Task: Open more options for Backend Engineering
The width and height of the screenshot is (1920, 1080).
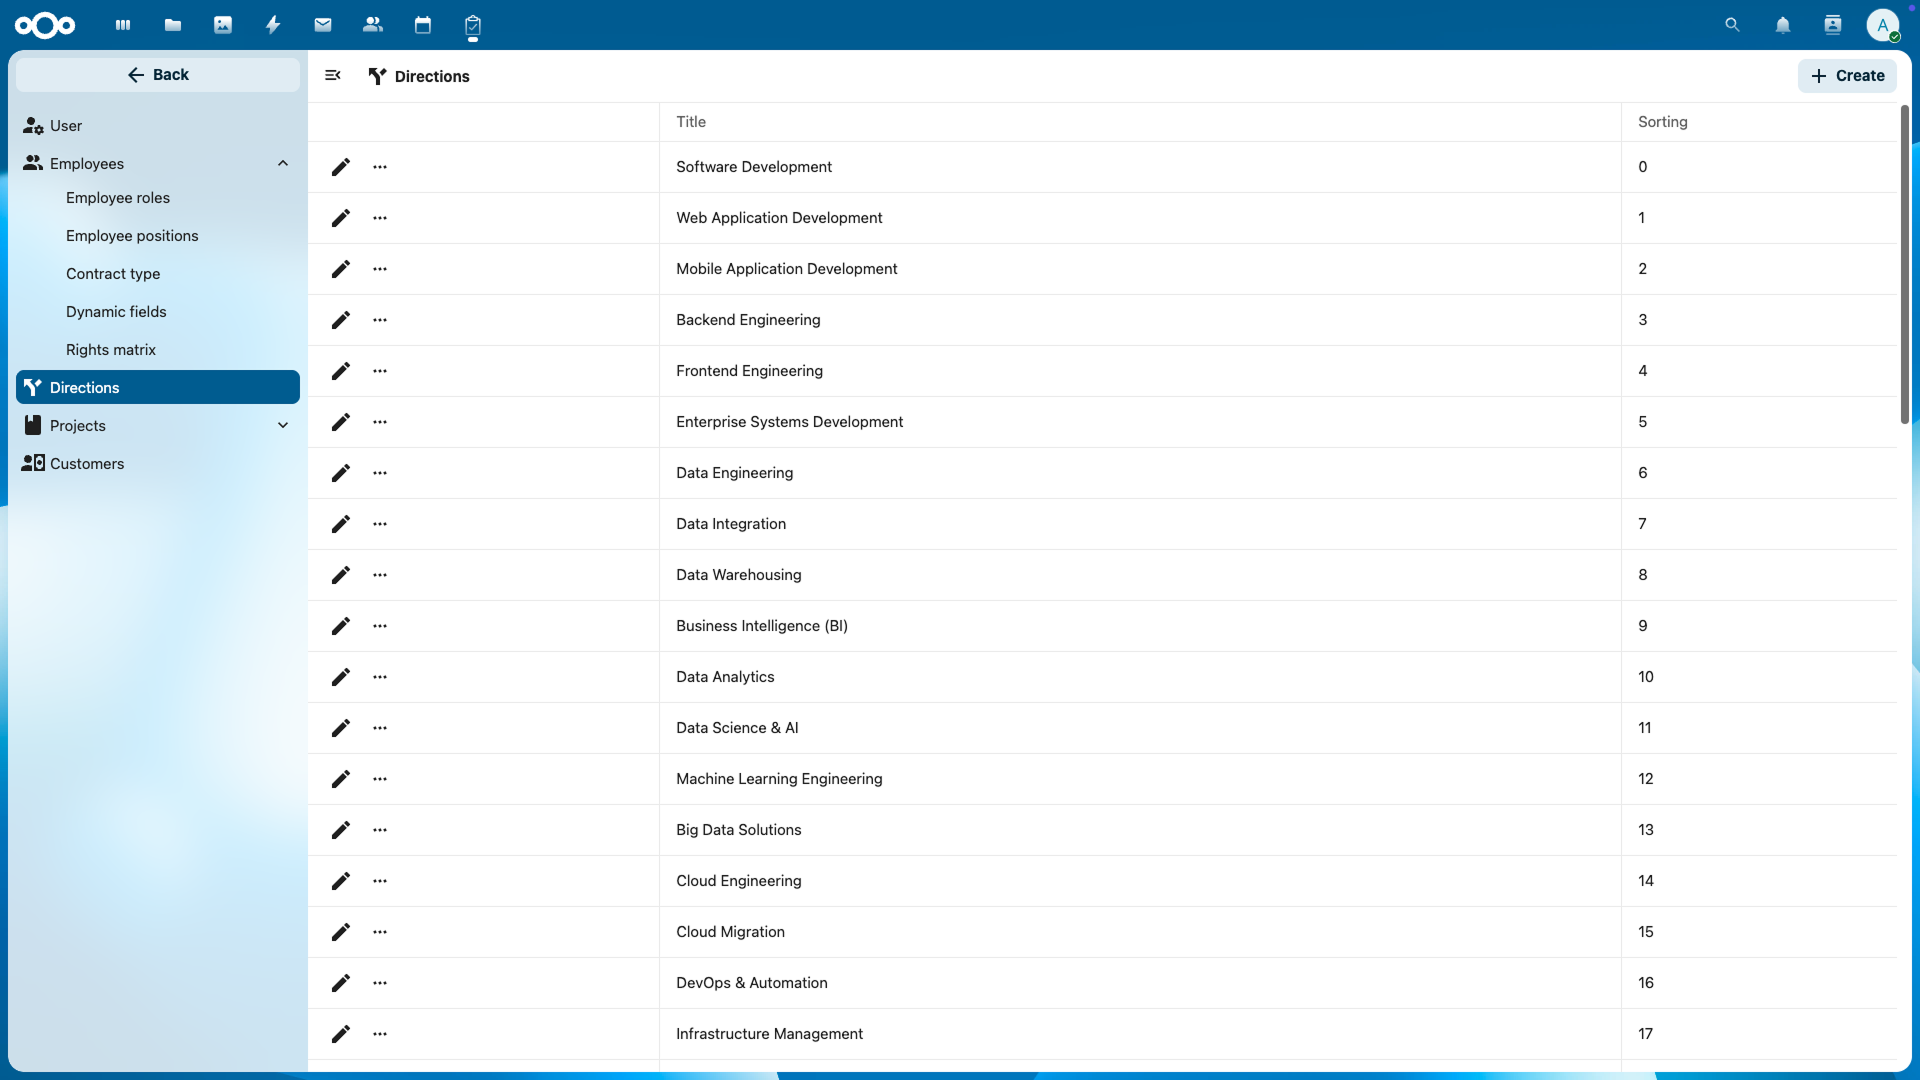Action: coord(380,320)
